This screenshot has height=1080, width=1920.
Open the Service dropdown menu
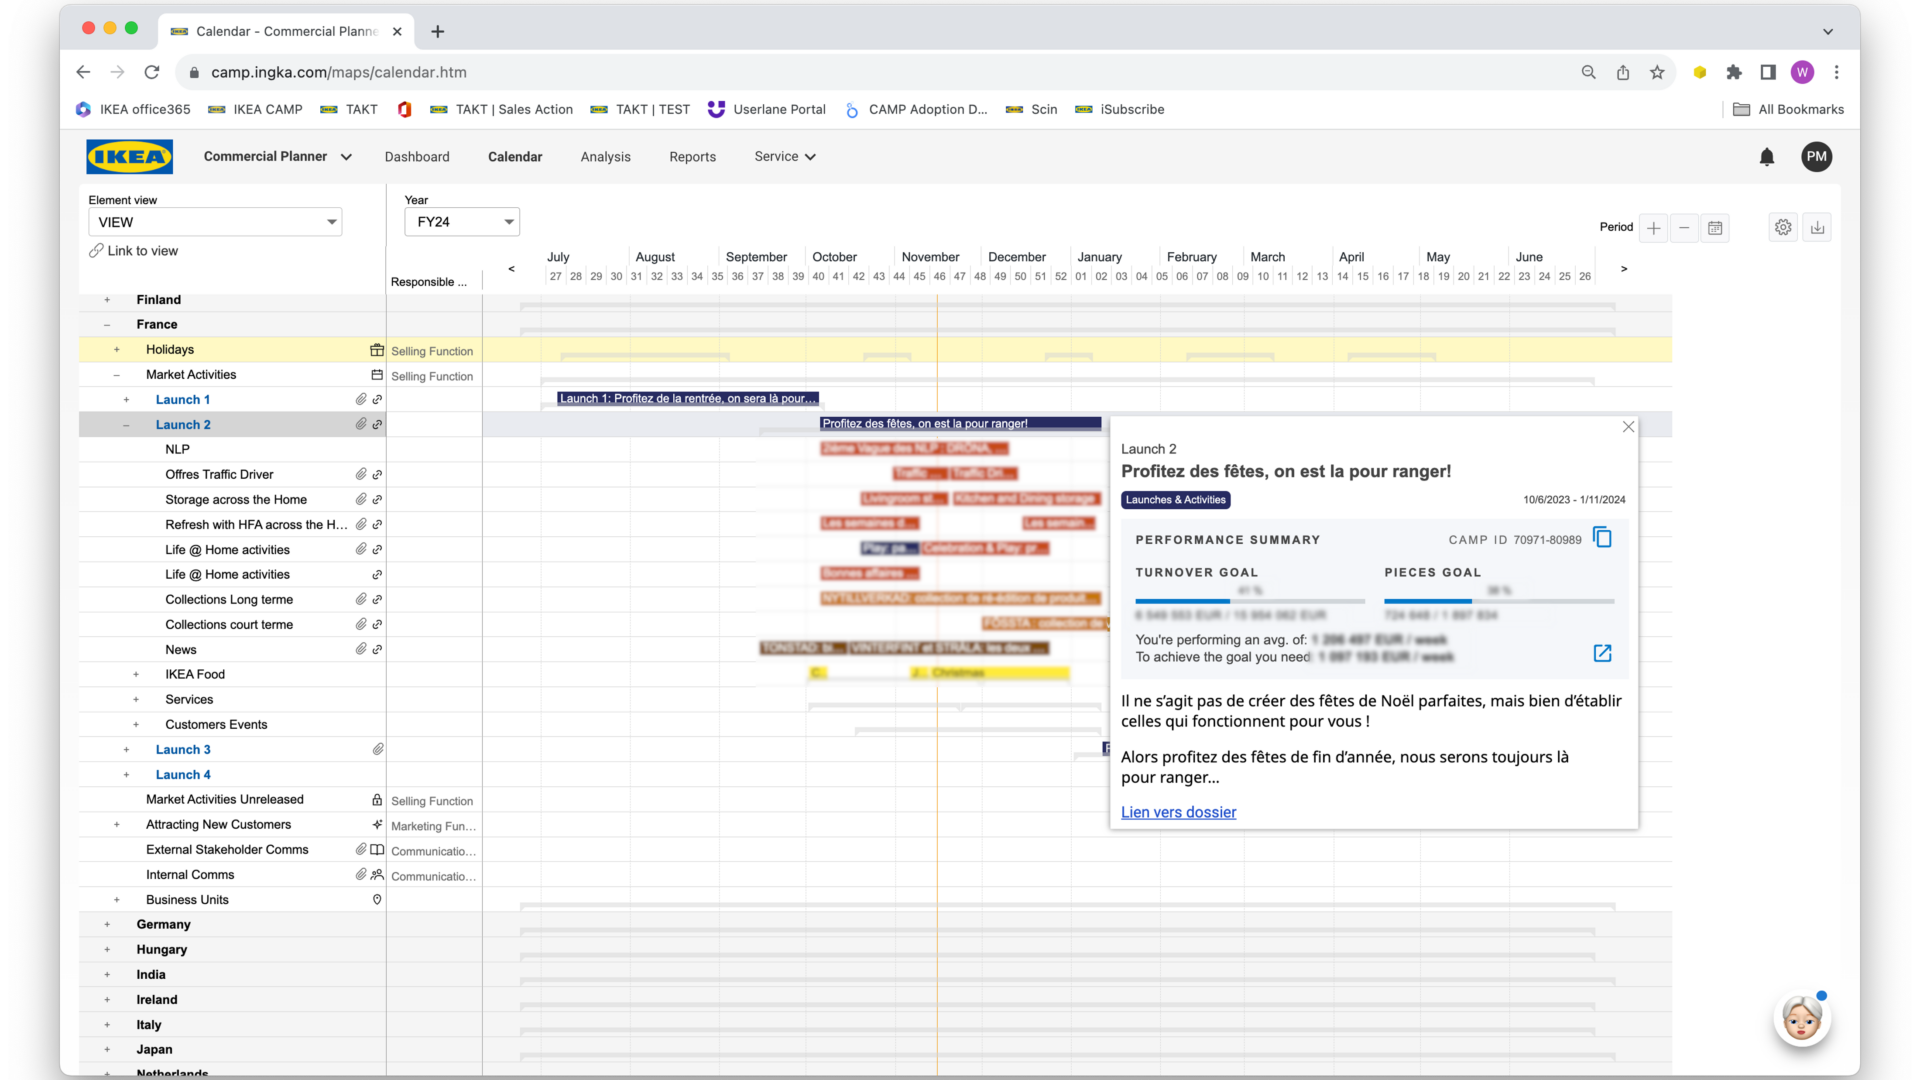[785, 157]
